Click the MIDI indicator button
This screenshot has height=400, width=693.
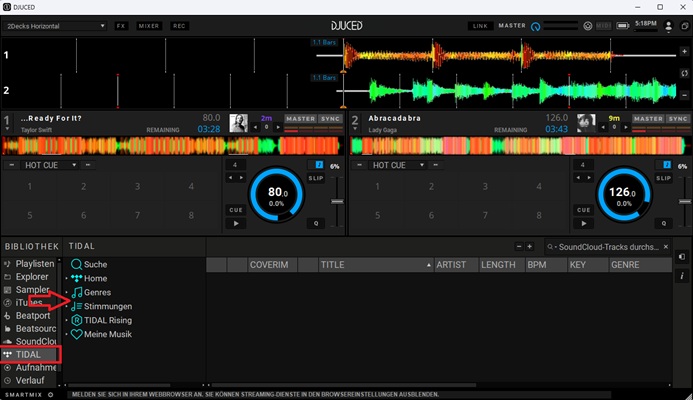click(603, 26)
